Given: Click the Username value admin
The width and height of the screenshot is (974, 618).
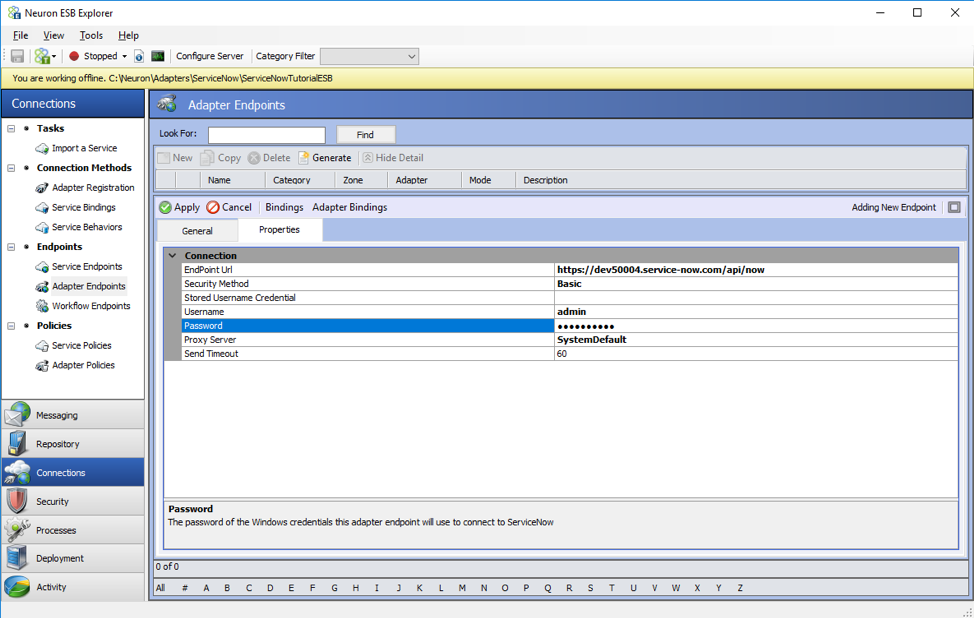Looking at the screenshot, I should pos(756,312).
